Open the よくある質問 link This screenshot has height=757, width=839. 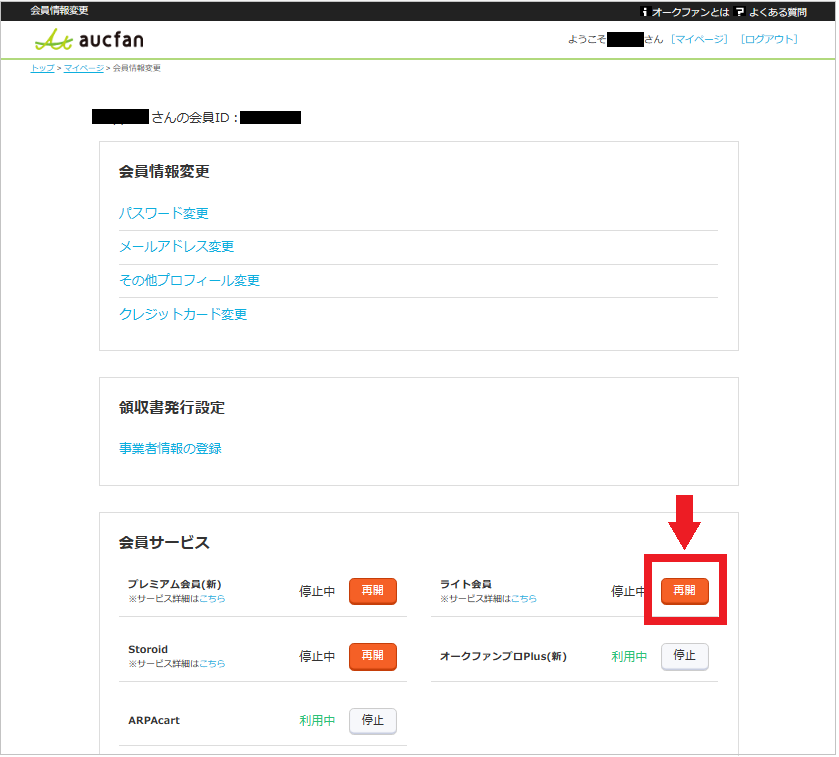point(778,12)
